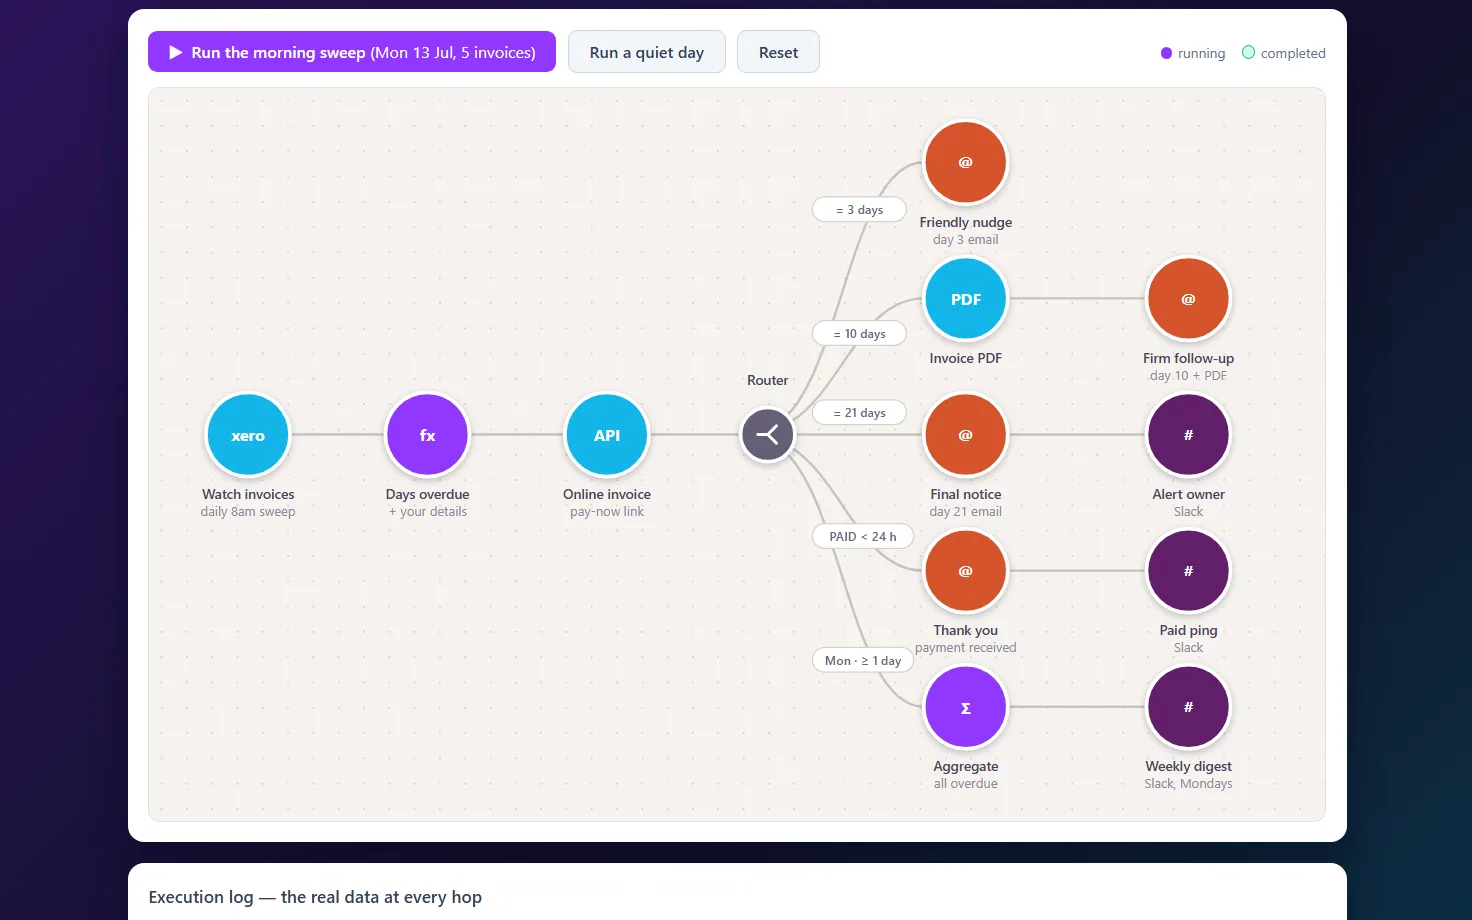Select the Thank you email node

[x=966, y=571]
